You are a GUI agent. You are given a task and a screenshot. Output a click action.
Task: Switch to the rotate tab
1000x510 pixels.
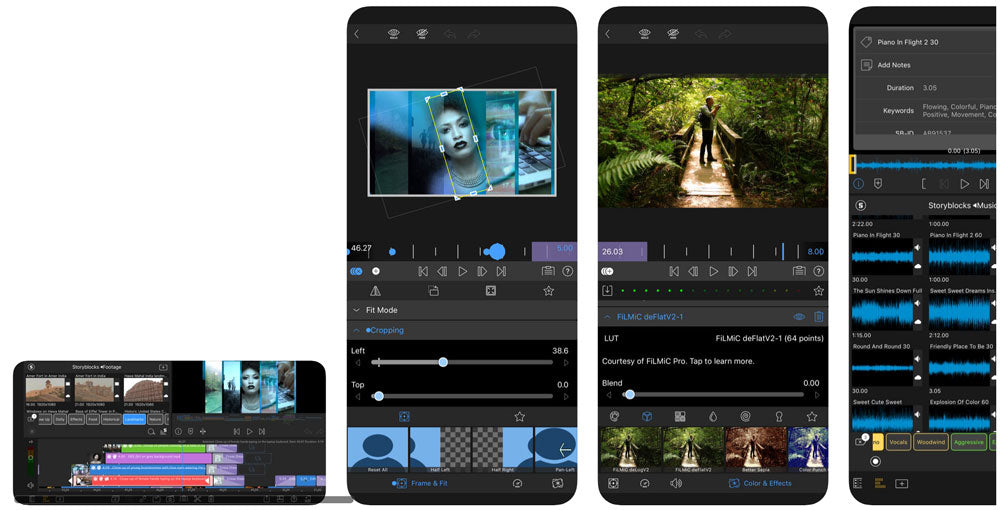pos(433,291)
